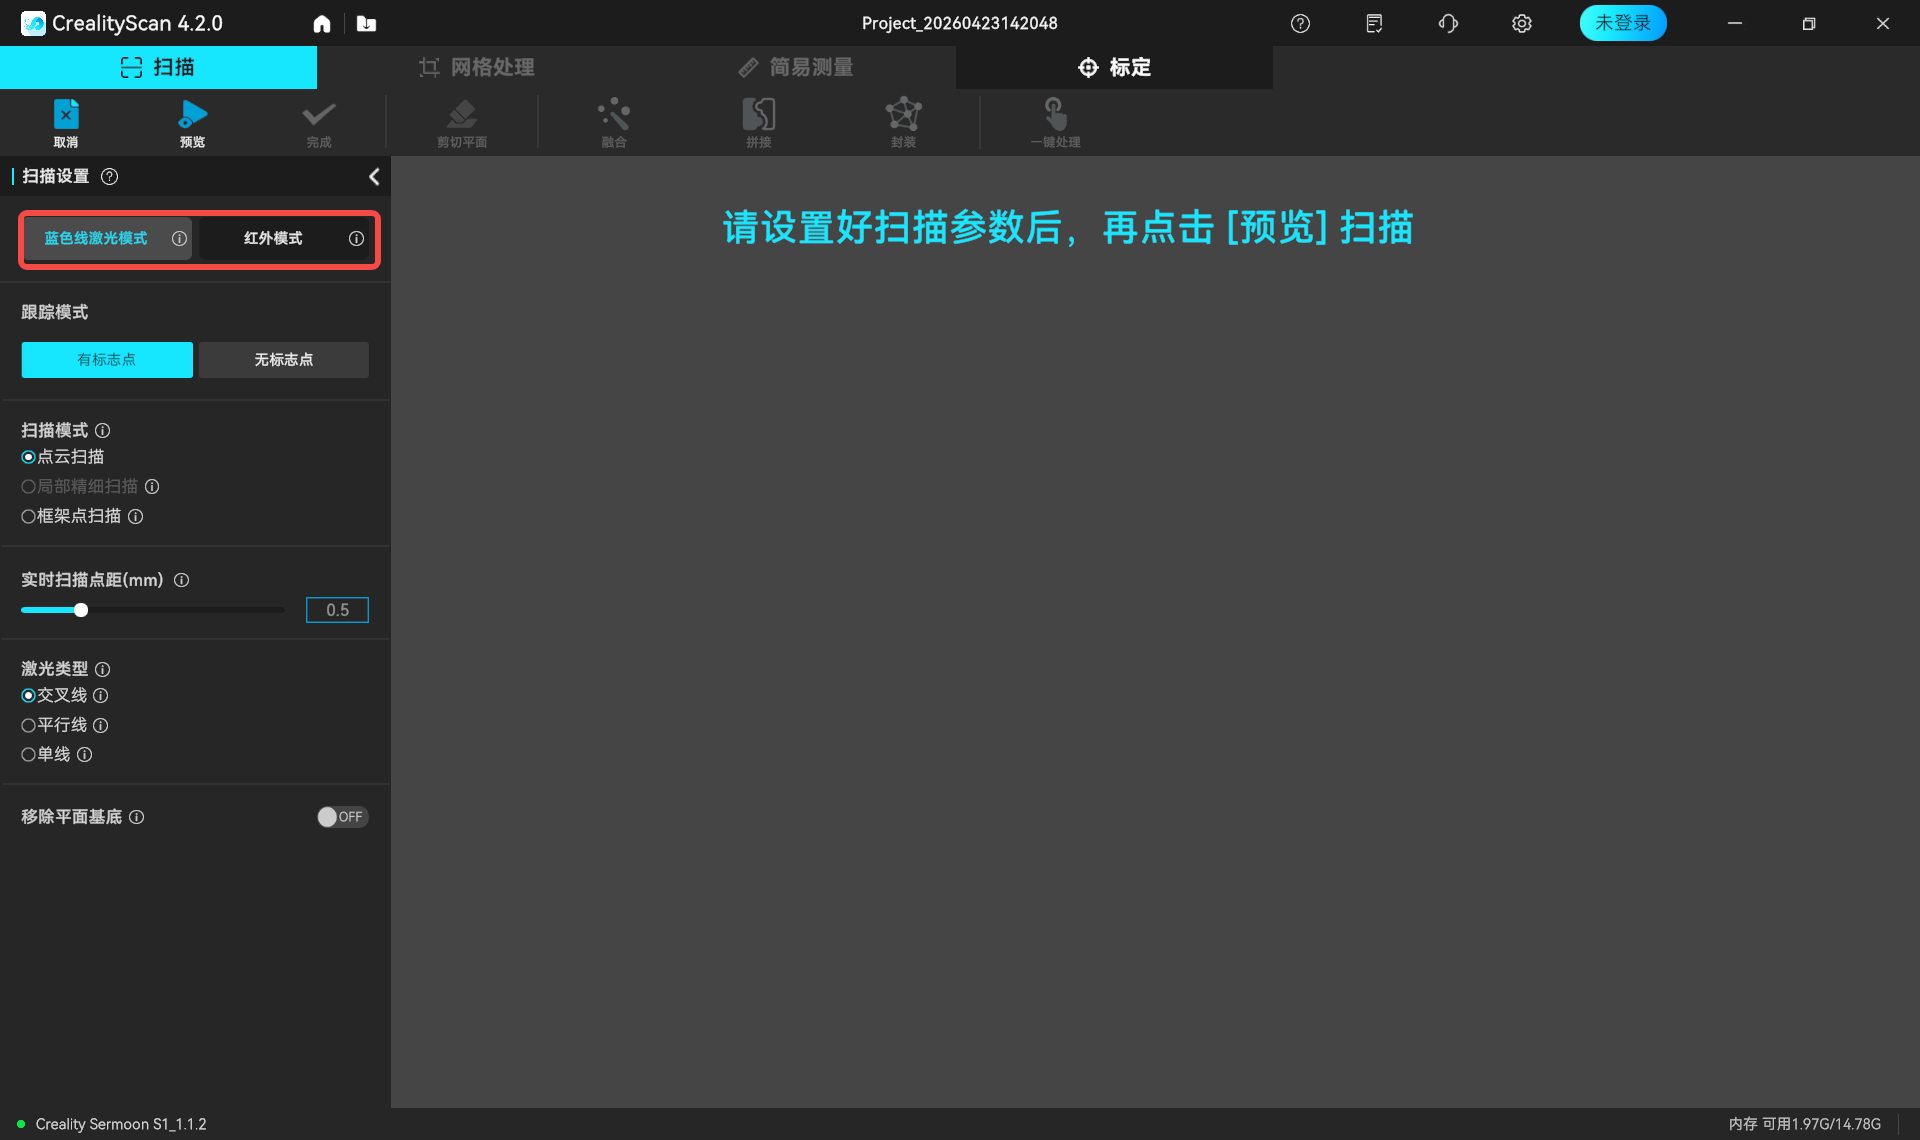Click the 实时扫描点距 slider track
Image resolution: width=1920 pixels, height=1140 pixels.
click(x=180, y=610)
